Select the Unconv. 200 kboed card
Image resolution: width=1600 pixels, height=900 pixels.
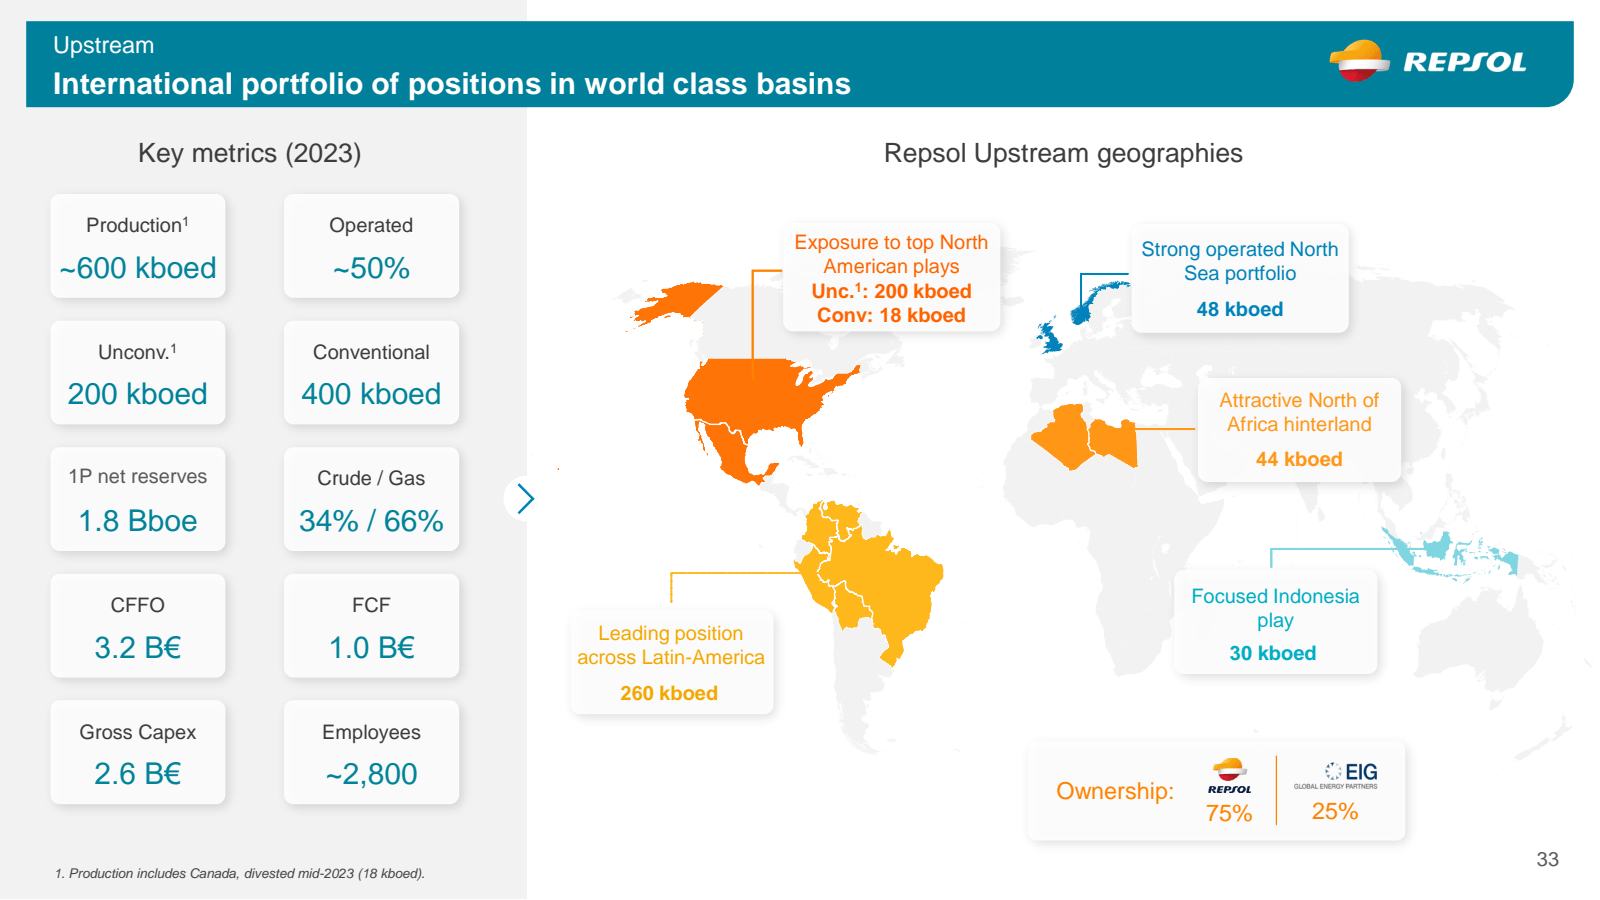[x=138, y=372]
